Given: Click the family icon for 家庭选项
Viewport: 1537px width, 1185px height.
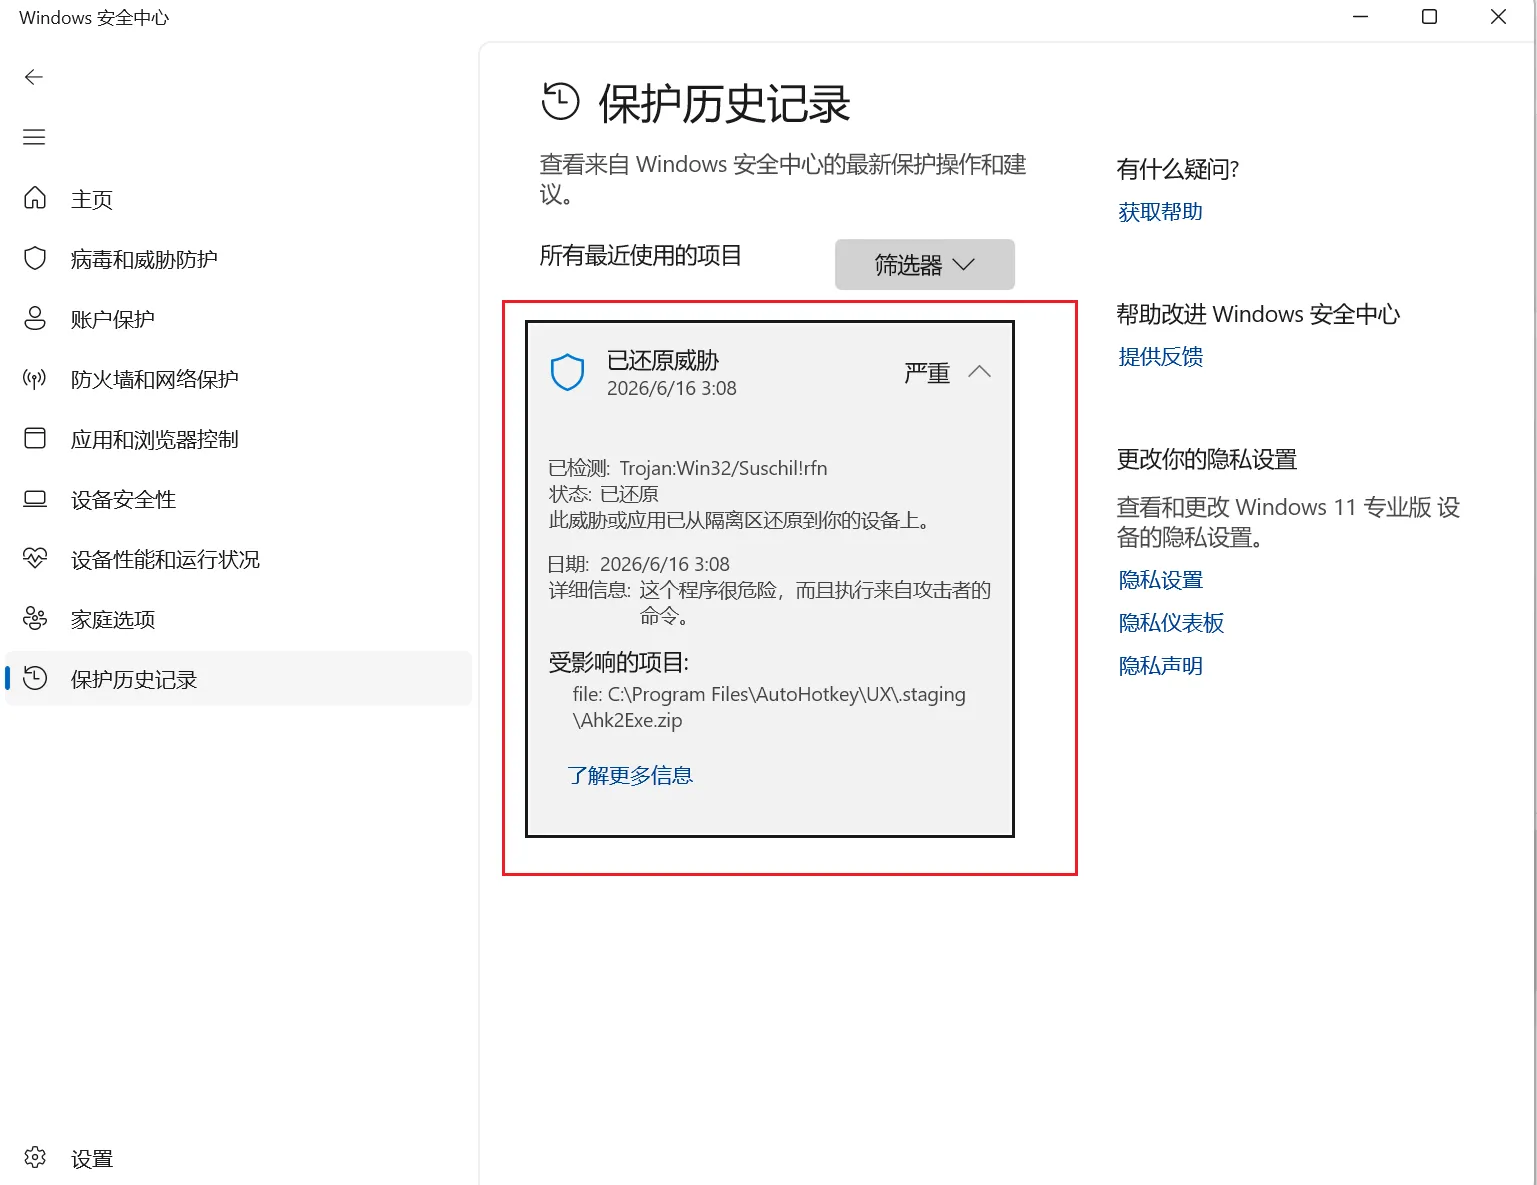Looking at the screenshot, I should click(x=35, y=618).
